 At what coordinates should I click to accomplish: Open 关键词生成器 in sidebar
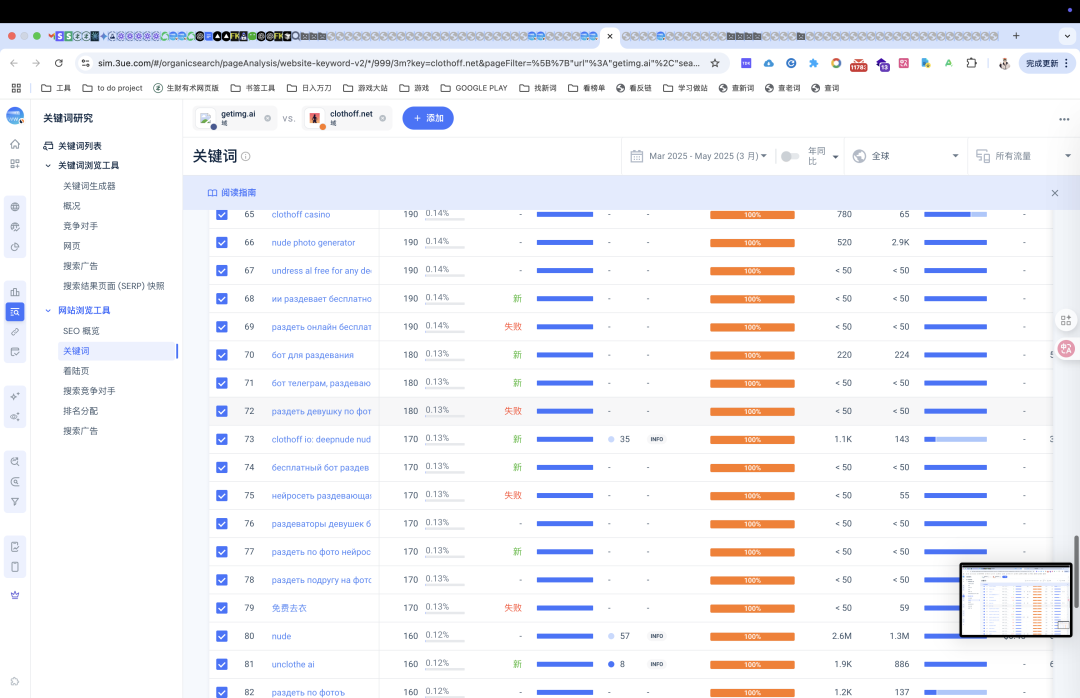click(89, 186)
